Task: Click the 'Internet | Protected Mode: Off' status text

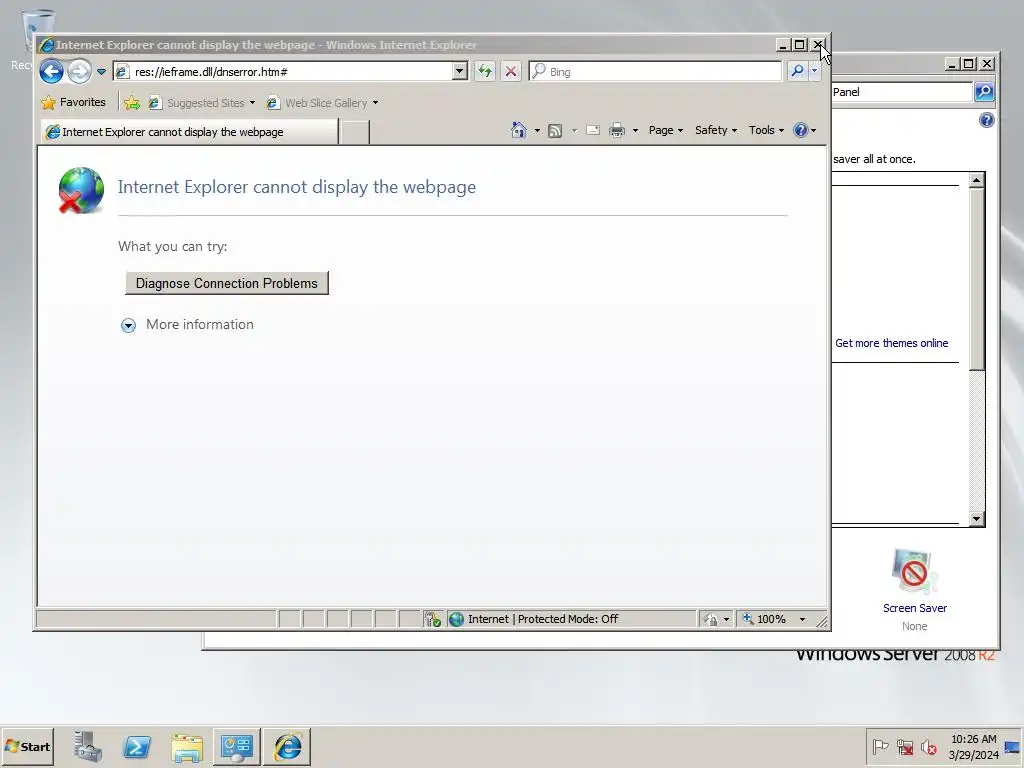Action: pyautogui.click(x=543, y=619)
